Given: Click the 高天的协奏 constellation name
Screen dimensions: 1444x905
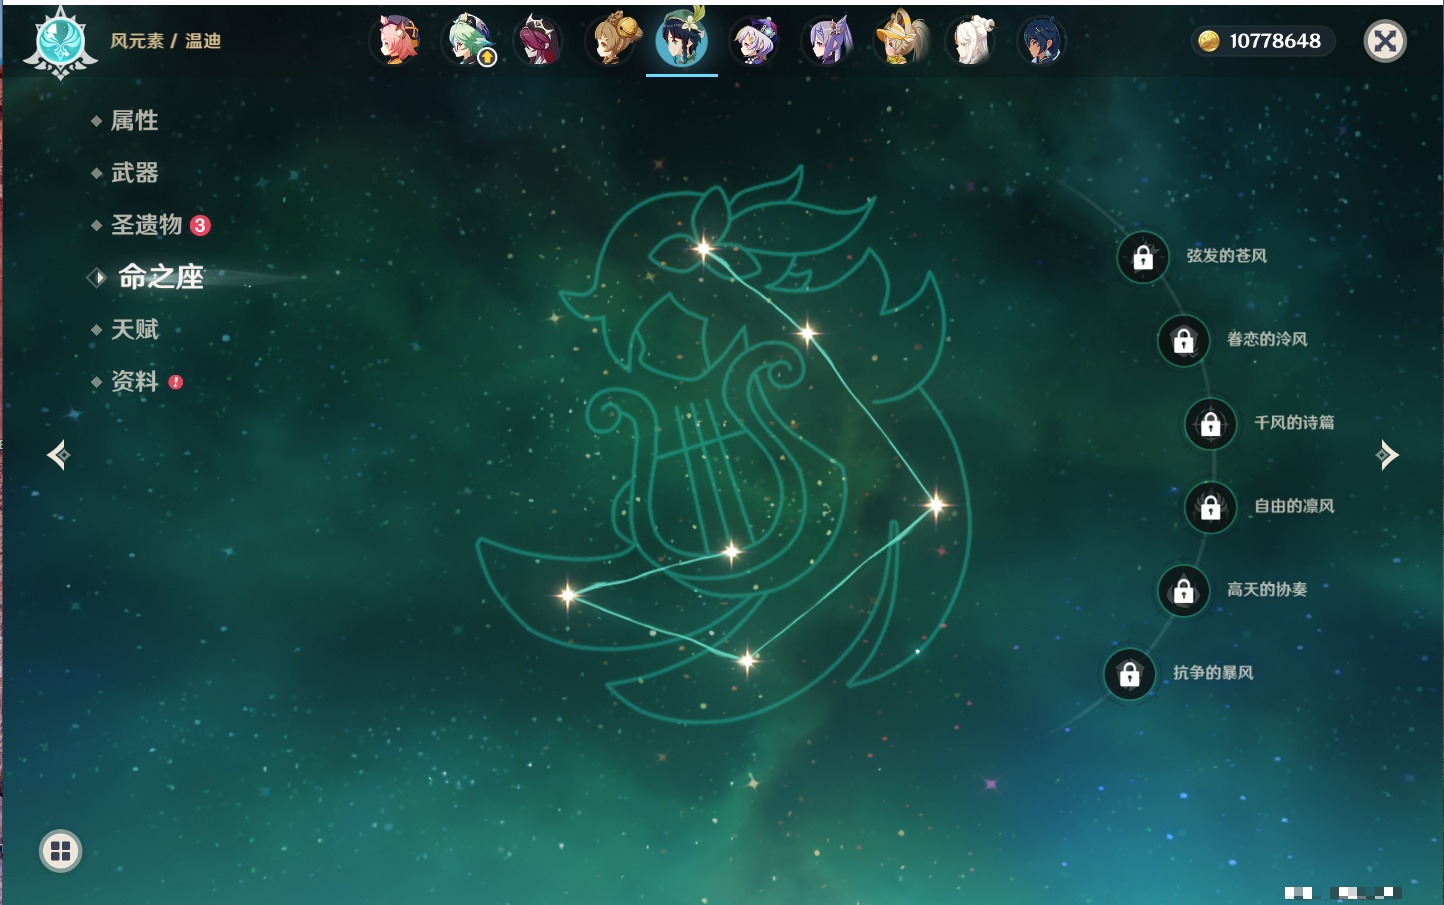Looking at the screenshot, I should pyautogui.click(x=1267, y=589).
